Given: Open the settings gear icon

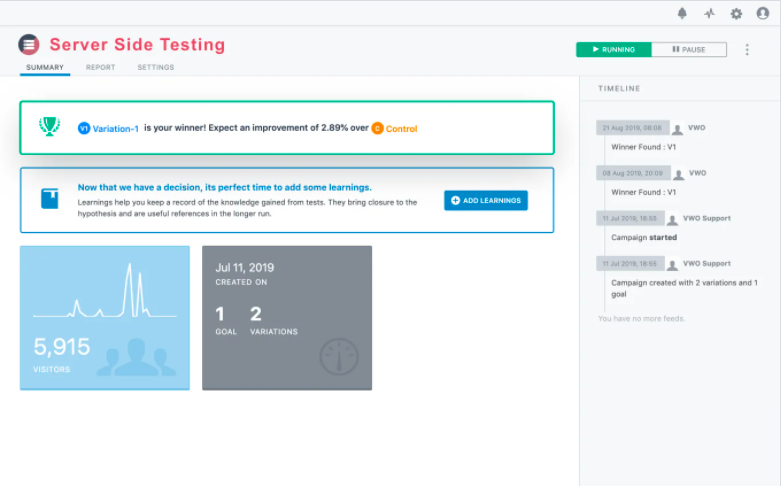Looking at the screenshot, I should pos(736,14).
